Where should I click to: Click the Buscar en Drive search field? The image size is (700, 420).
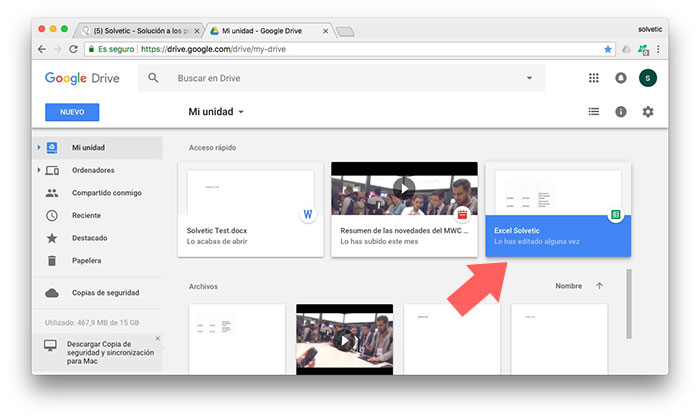[342, 78]
